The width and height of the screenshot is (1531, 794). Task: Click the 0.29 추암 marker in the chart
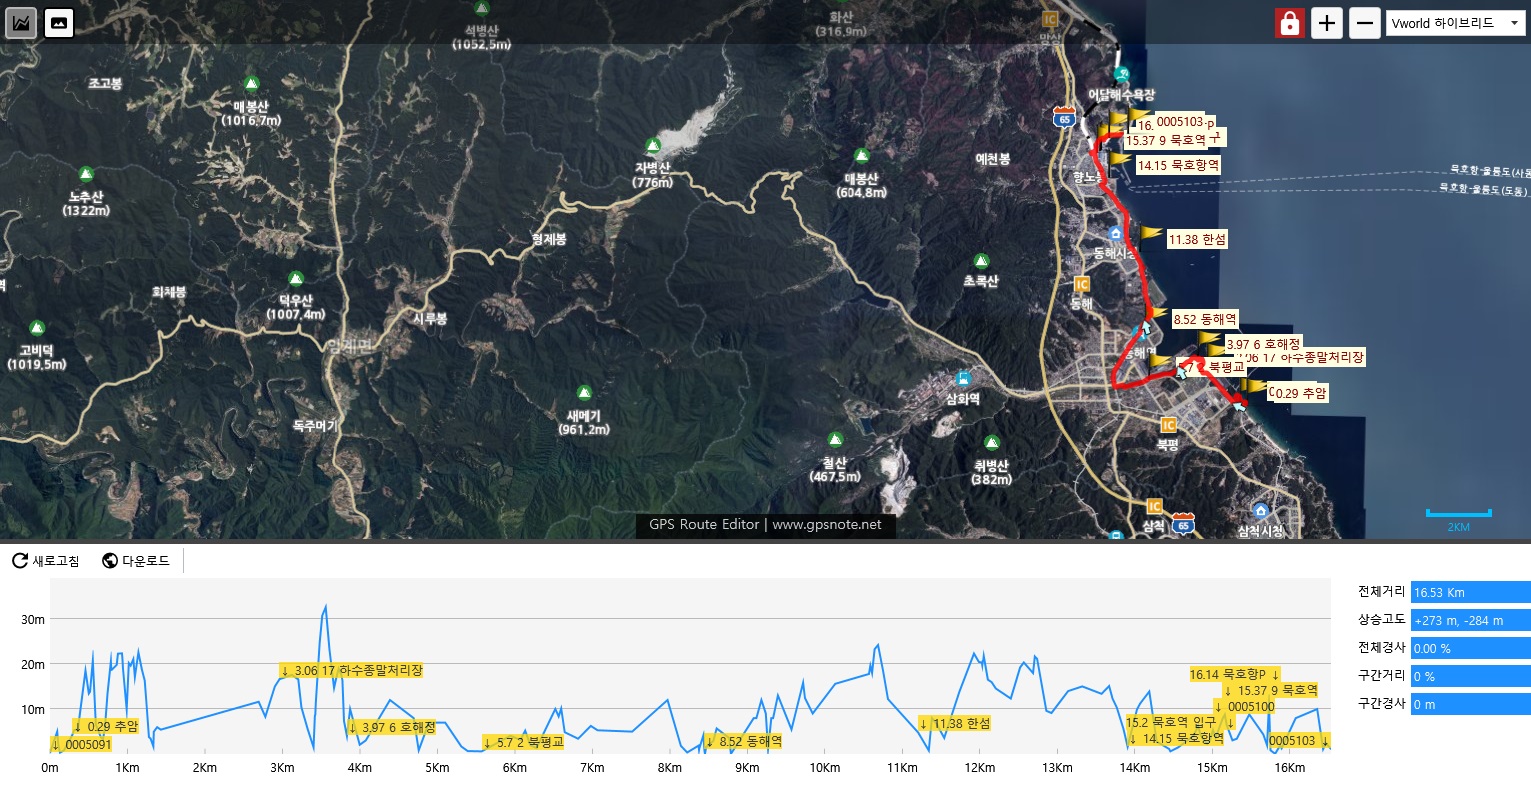[106, 727]
